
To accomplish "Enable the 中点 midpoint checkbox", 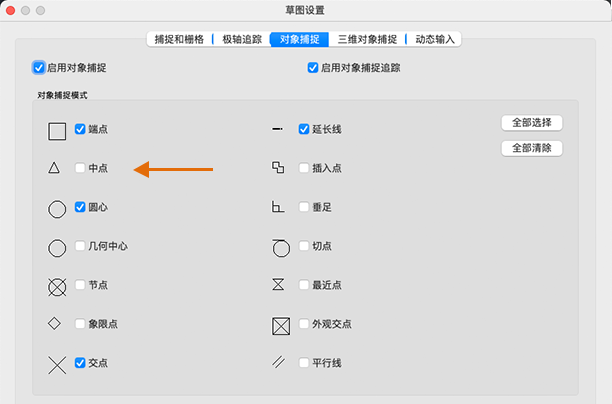I will click(x=80, y=168).
